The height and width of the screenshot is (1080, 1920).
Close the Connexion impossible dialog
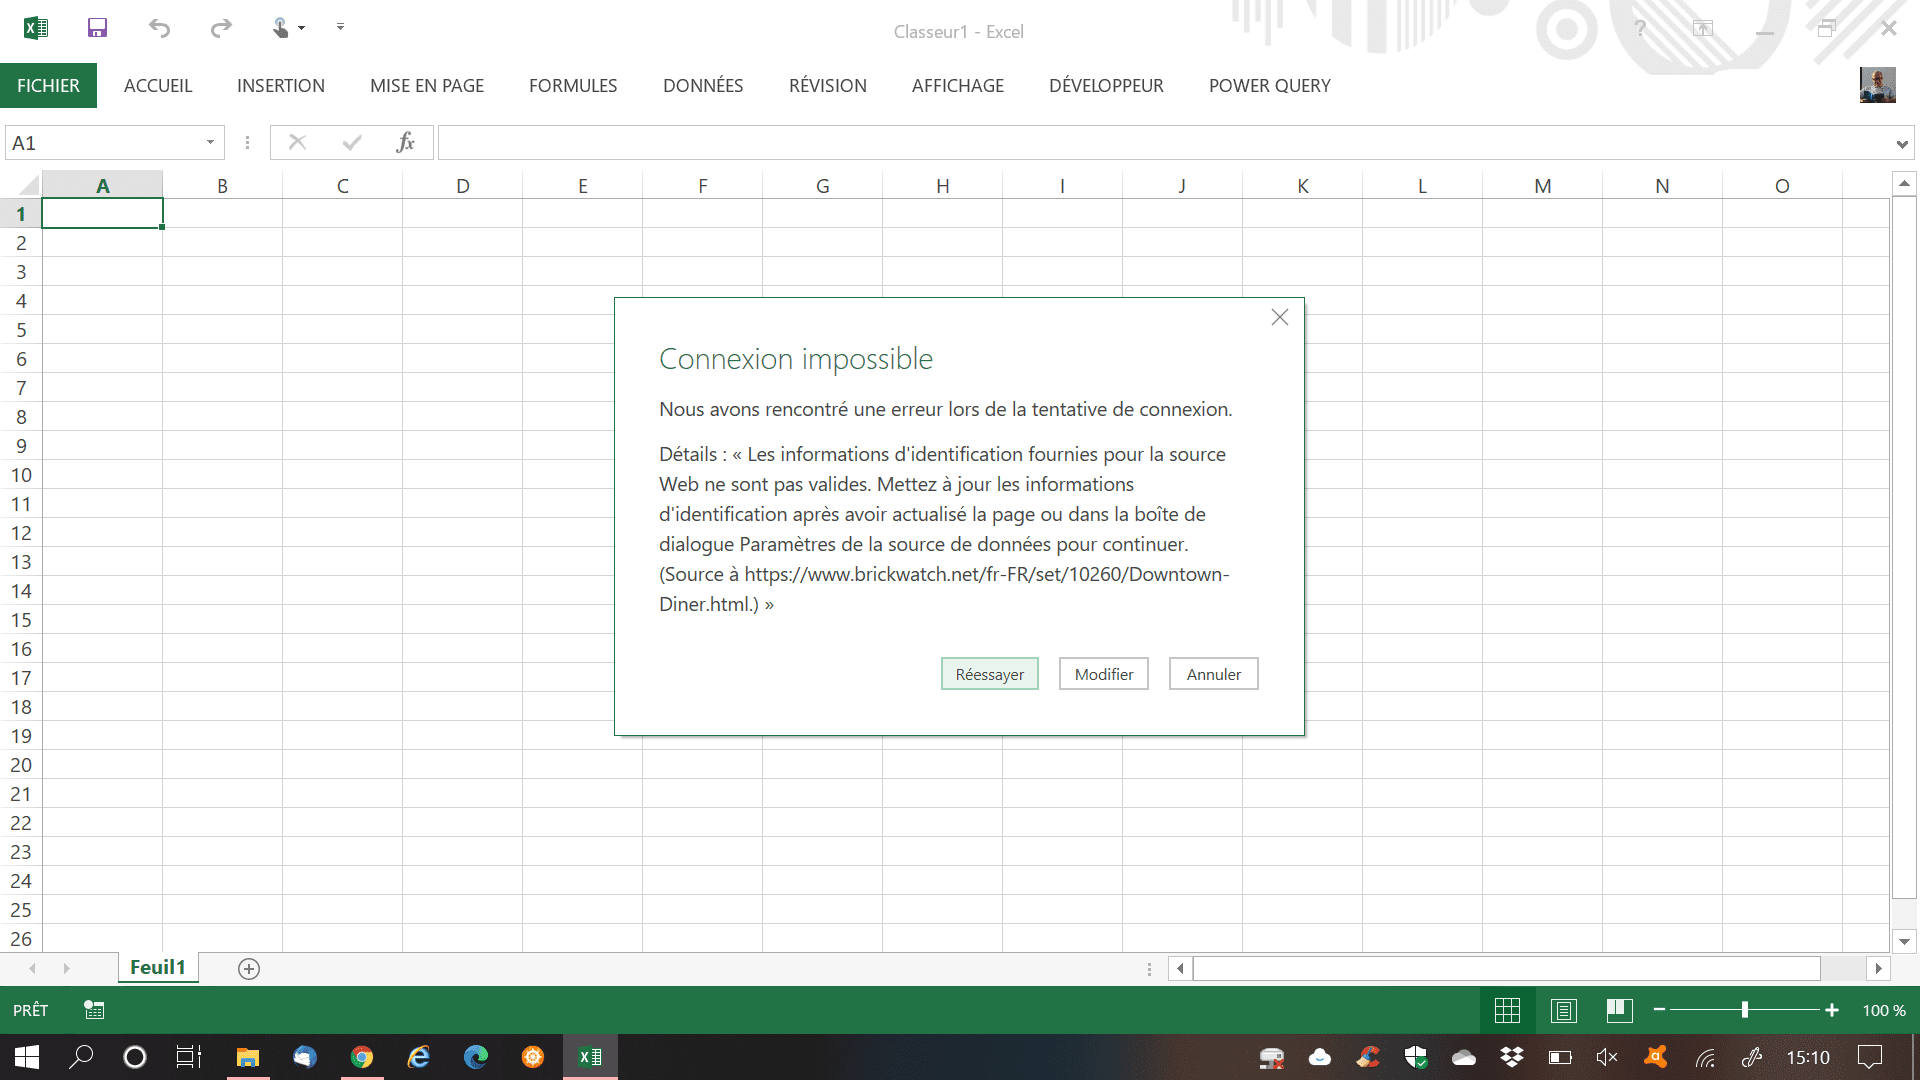[x=1279, y=317]
